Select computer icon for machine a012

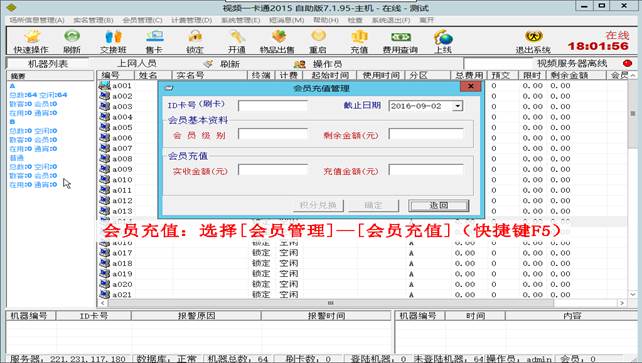104,200
